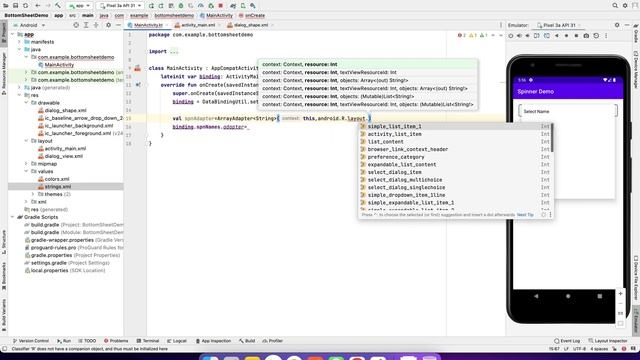The height and width of the screenshot is (360, 640).
Task: Open the Profile app gauge icon
Action: 201,6
